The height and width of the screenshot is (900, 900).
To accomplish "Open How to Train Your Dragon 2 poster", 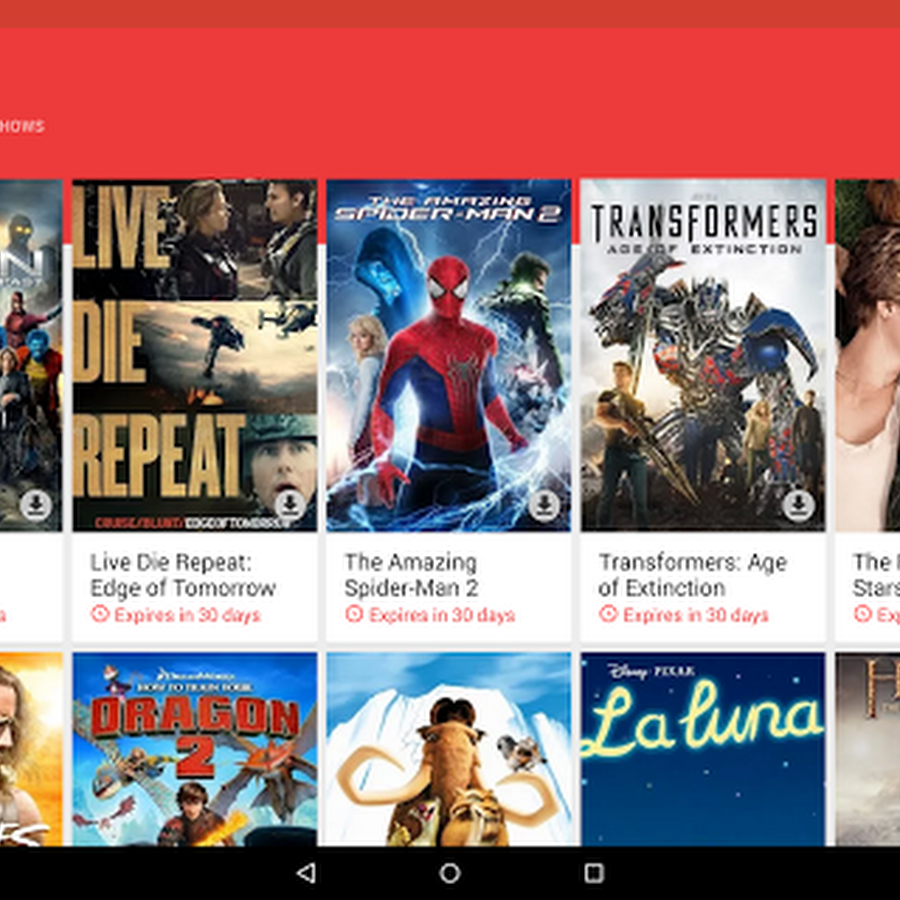I will [195, 749].
